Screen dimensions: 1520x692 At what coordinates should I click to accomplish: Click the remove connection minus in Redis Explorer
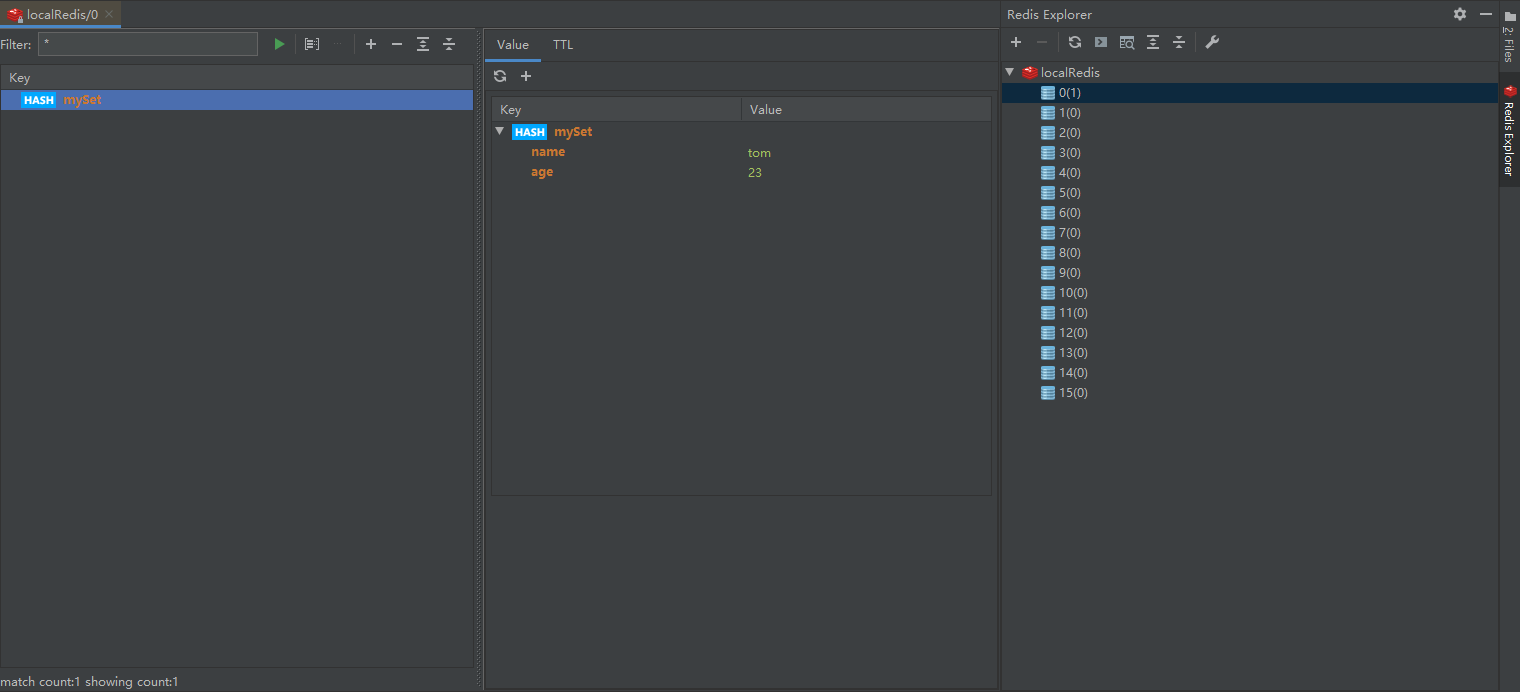tap(1042, 42)
